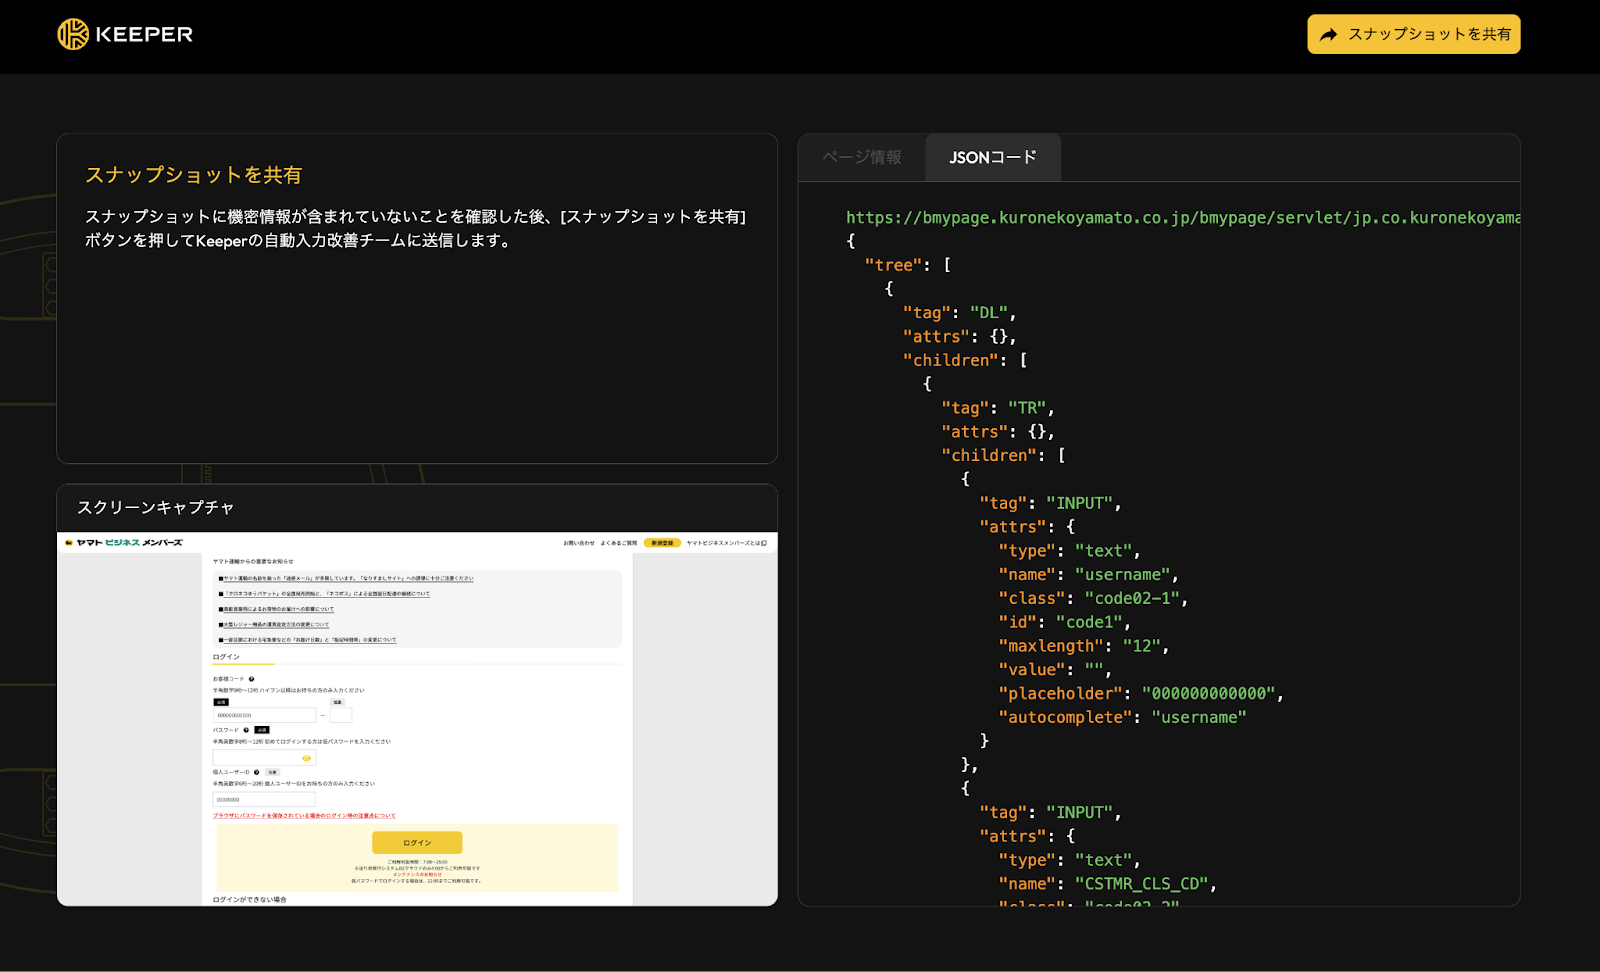
Task: Click the Keeper logo icon
Action: (x=73, y=34)
